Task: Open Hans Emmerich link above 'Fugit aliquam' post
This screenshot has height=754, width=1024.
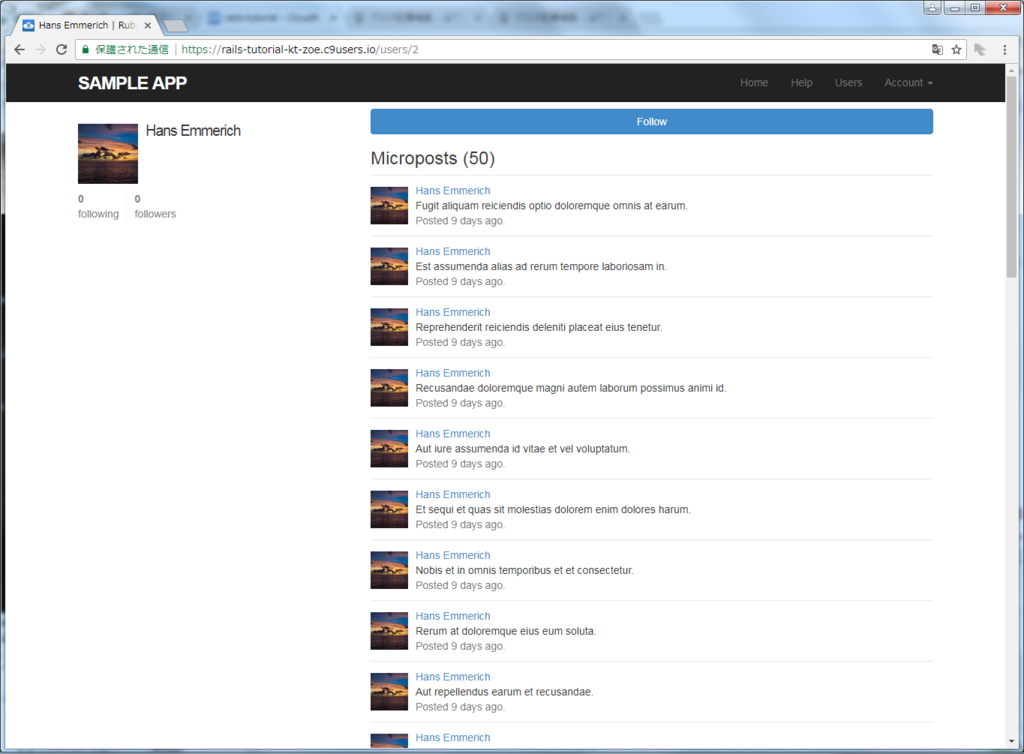Action: (453, 191)
